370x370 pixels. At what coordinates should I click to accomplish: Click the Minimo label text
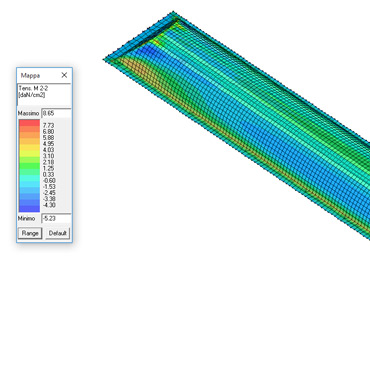tap(26, 218)
